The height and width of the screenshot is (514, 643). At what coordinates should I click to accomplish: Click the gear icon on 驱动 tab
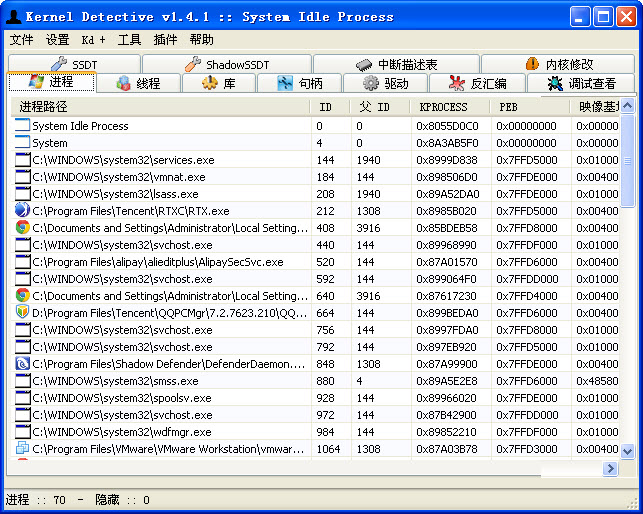[x=371, y=83]
